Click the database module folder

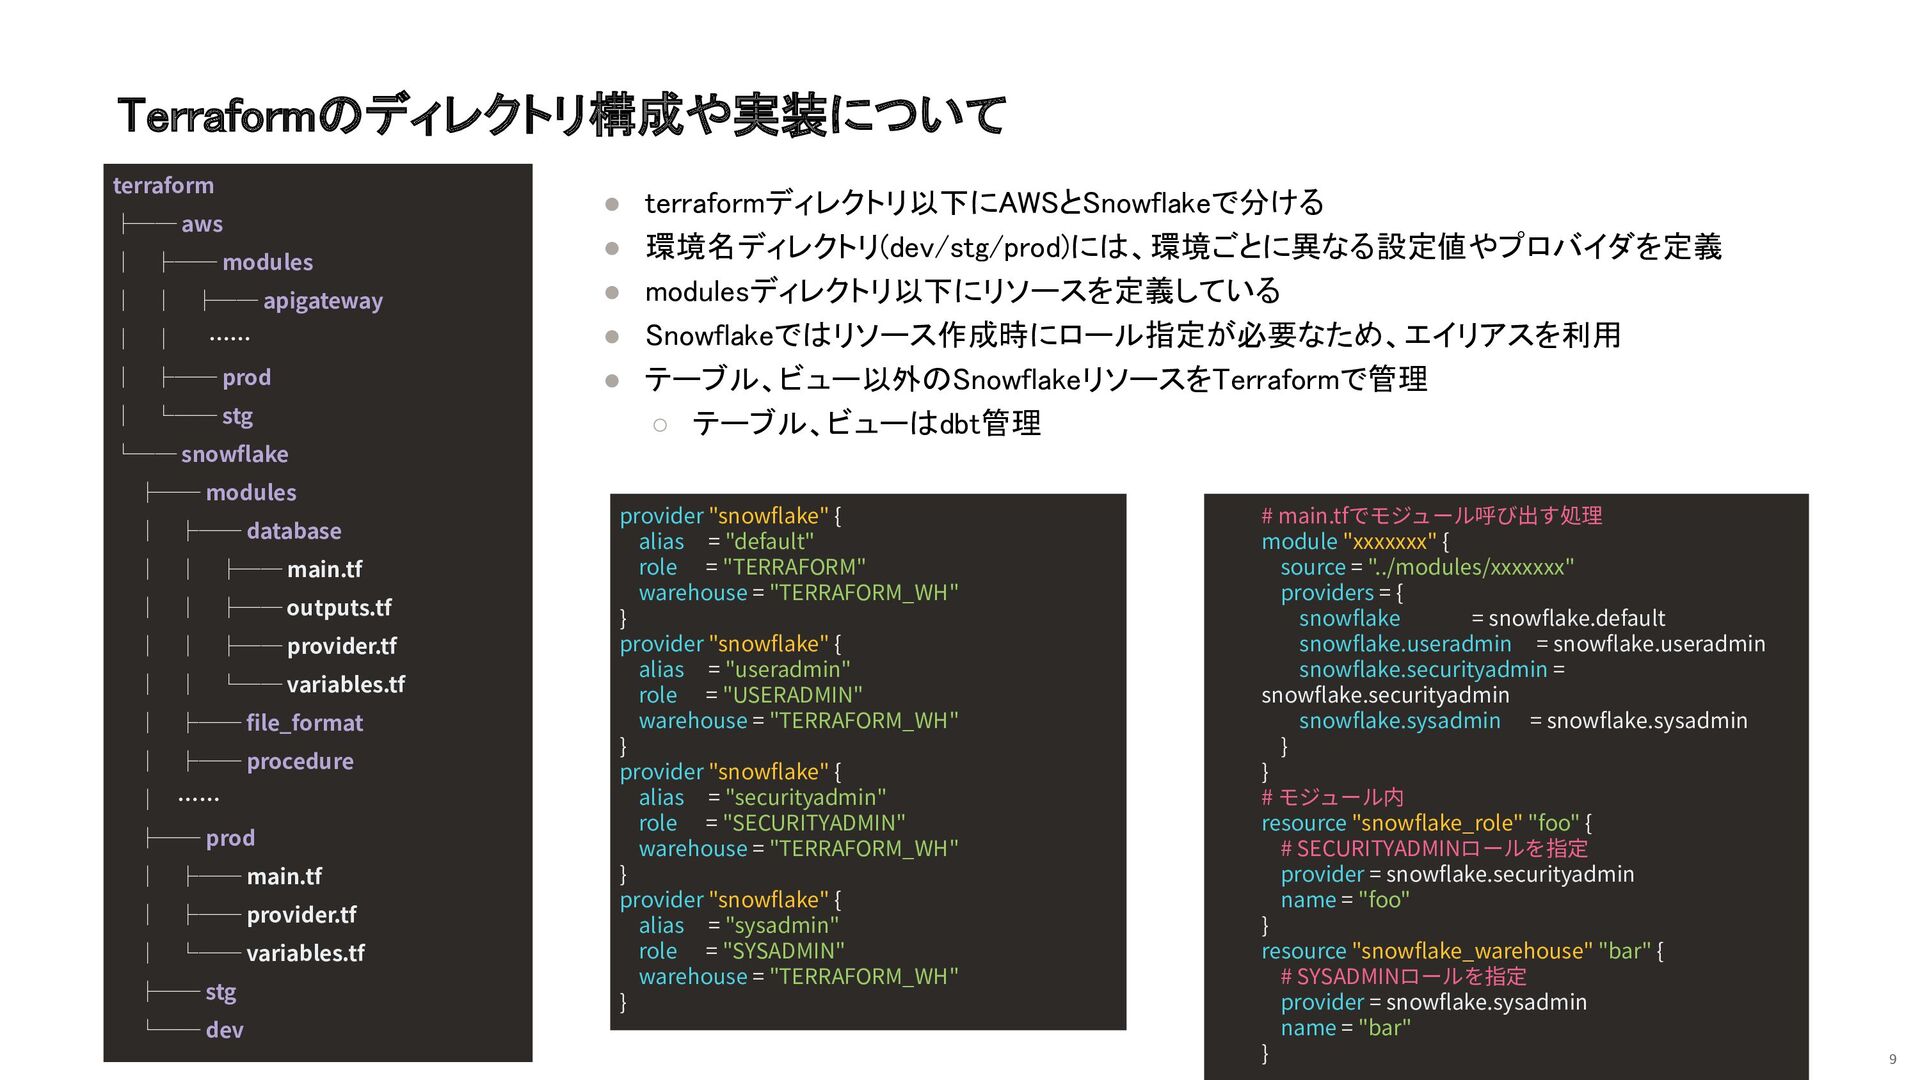293,531
